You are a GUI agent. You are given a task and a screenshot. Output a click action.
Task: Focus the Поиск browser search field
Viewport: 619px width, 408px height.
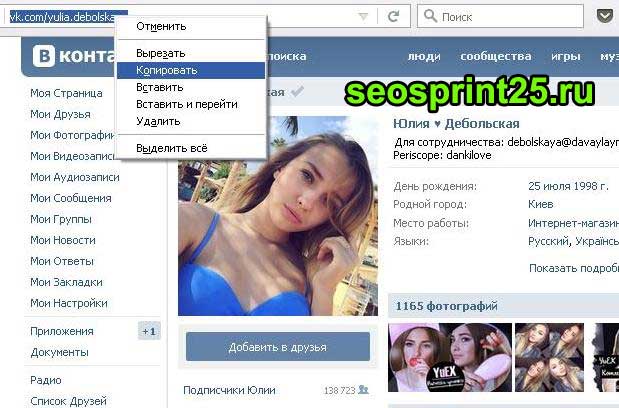pos(500,16)
